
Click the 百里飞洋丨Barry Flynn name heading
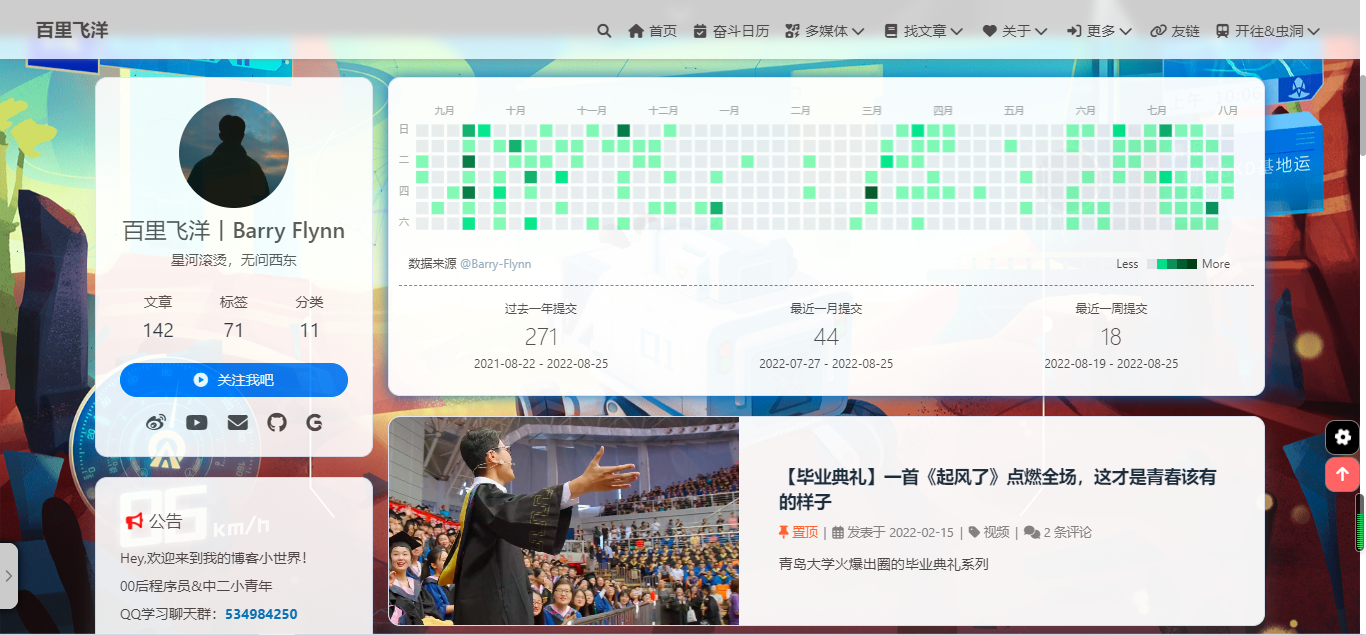[234, 231]
